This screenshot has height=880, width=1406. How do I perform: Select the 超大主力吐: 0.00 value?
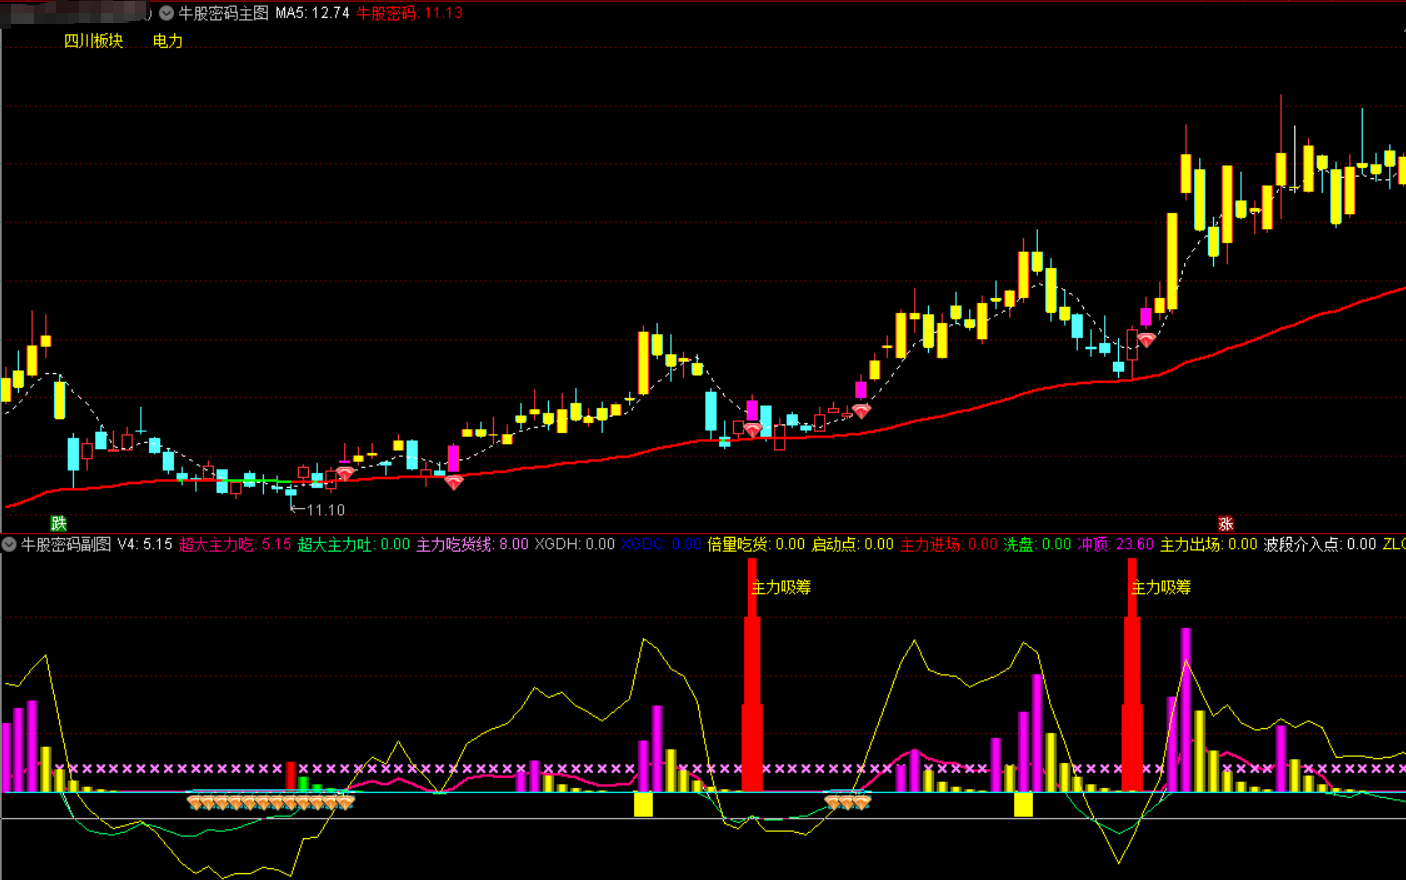[354, 544]
